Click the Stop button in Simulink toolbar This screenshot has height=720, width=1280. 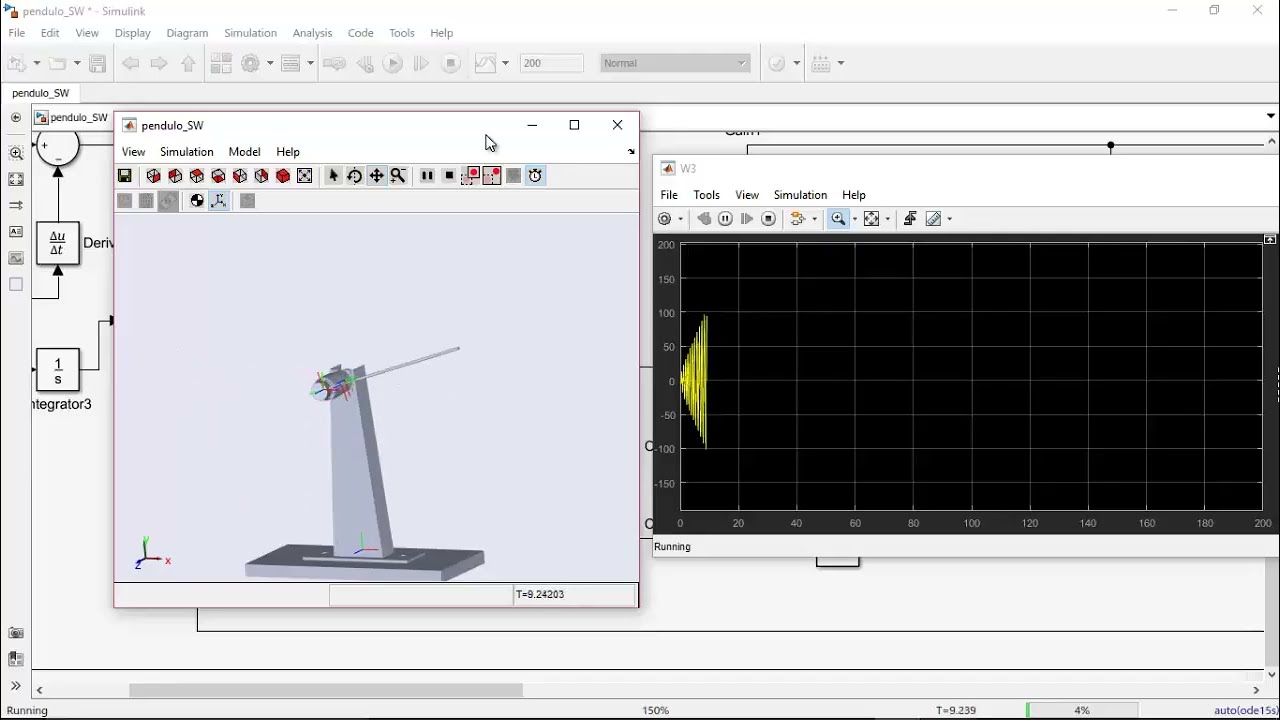[451, 63]
